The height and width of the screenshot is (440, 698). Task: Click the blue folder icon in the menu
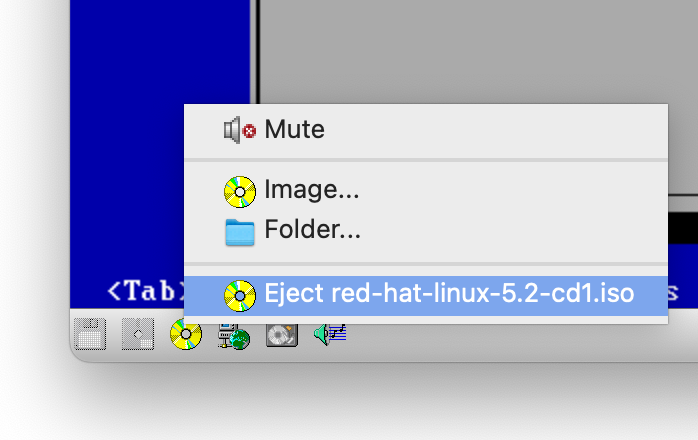click(x=240, y=232)
